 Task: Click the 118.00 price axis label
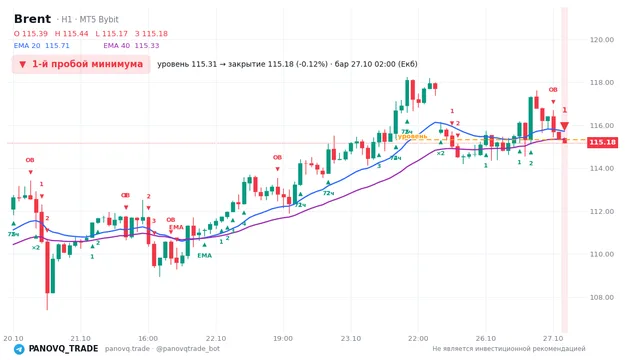(x=602, y=82)
